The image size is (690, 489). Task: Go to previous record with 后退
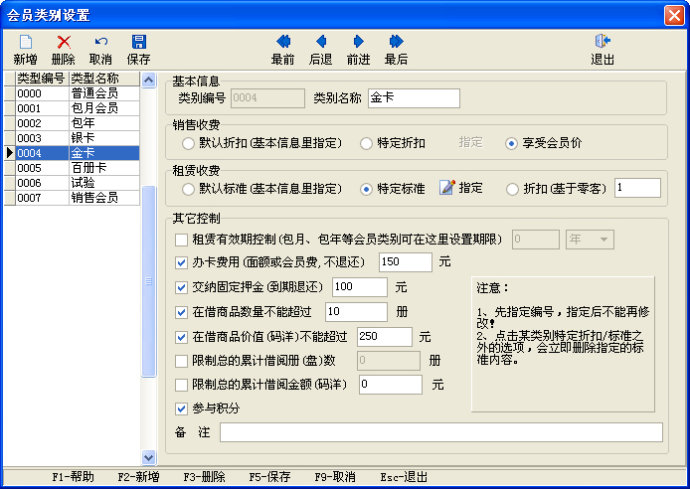321,42
